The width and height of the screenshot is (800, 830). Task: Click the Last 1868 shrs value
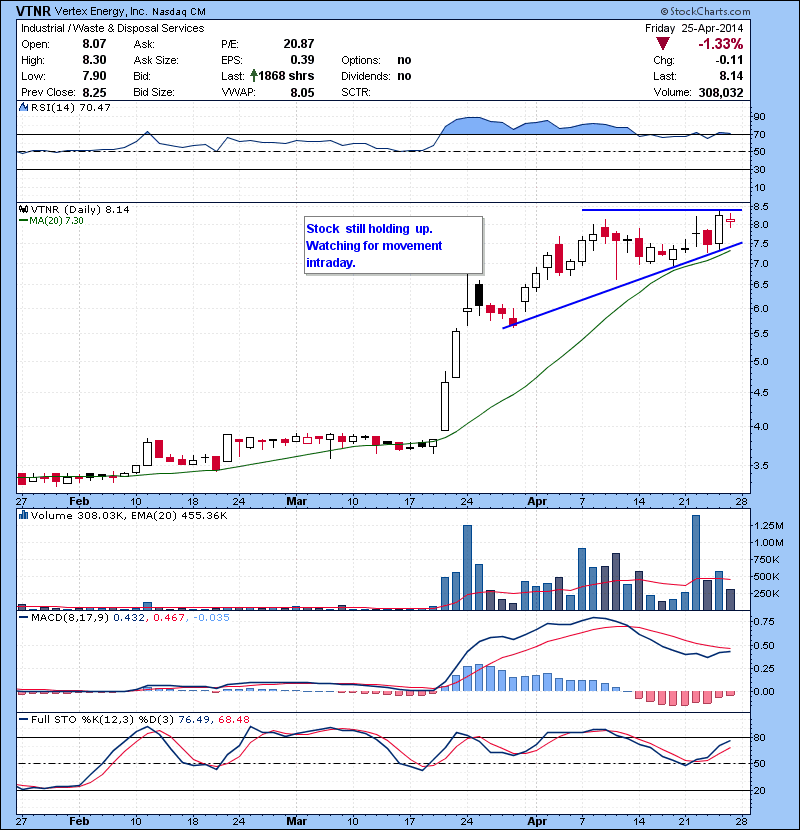(286, 76)
